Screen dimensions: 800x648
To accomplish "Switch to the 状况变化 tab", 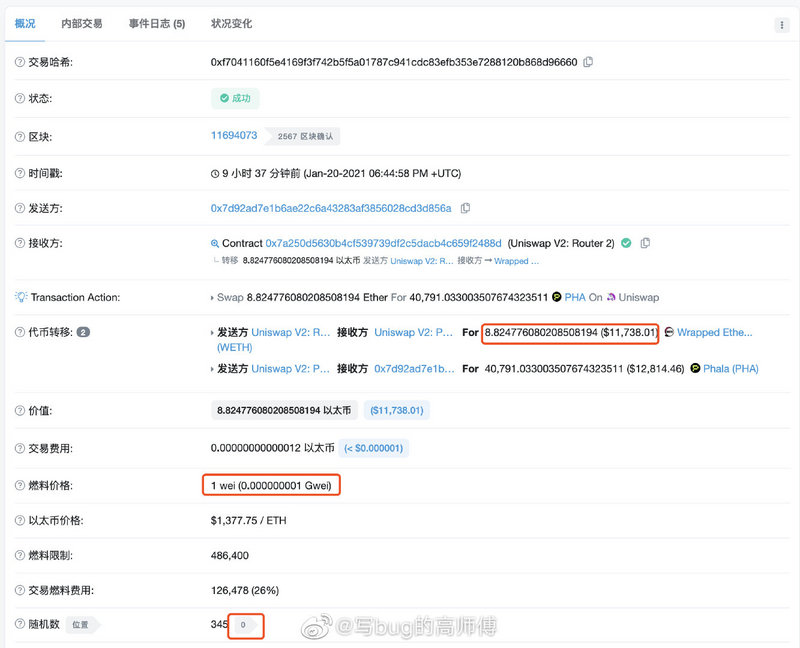I will coord(231,23).
